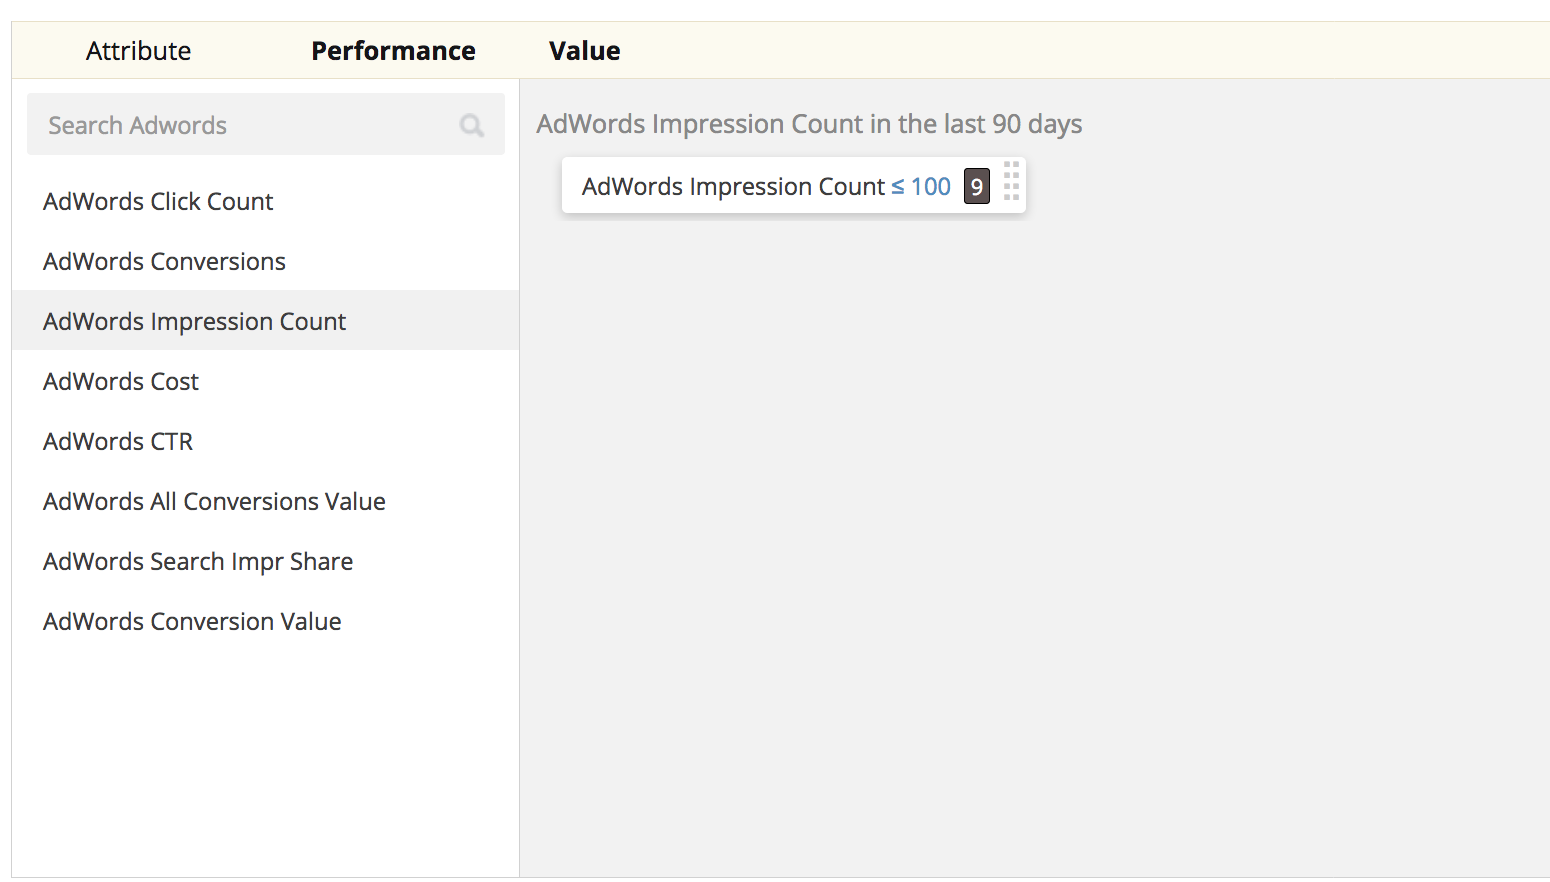Focus the Search Adwords input field
The height and width of the screenshot is (882, 1550).
[266, 125]
